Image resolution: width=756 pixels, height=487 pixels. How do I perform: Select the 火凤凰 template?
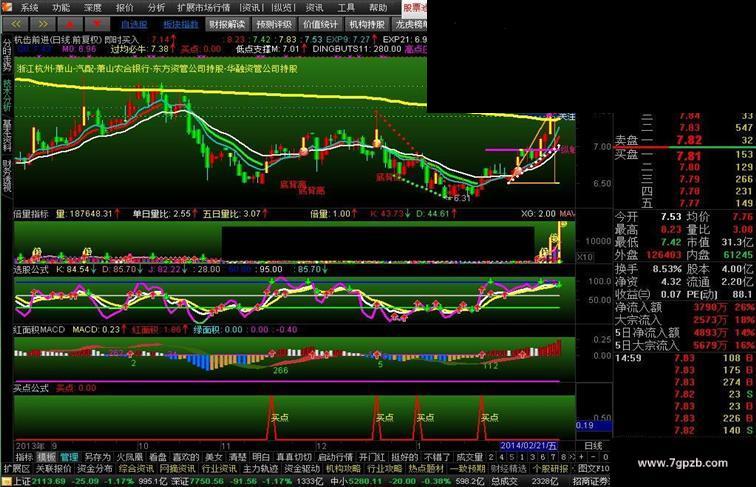130,457
